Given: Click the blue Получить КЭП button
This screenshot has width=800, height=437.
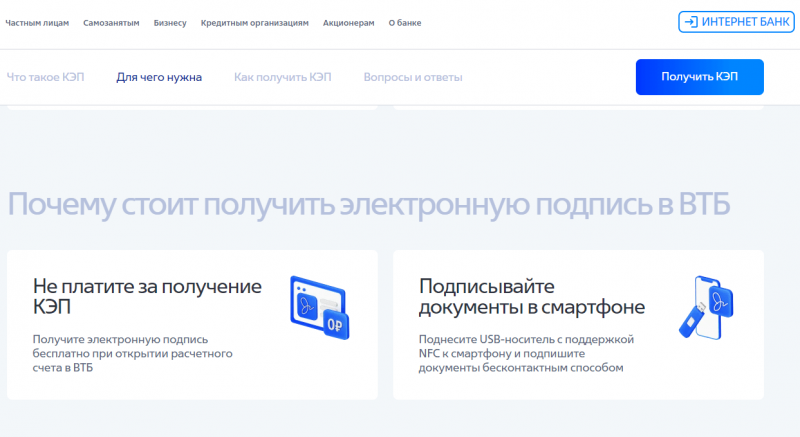Looking at the screenshot, I should (699, 77).
